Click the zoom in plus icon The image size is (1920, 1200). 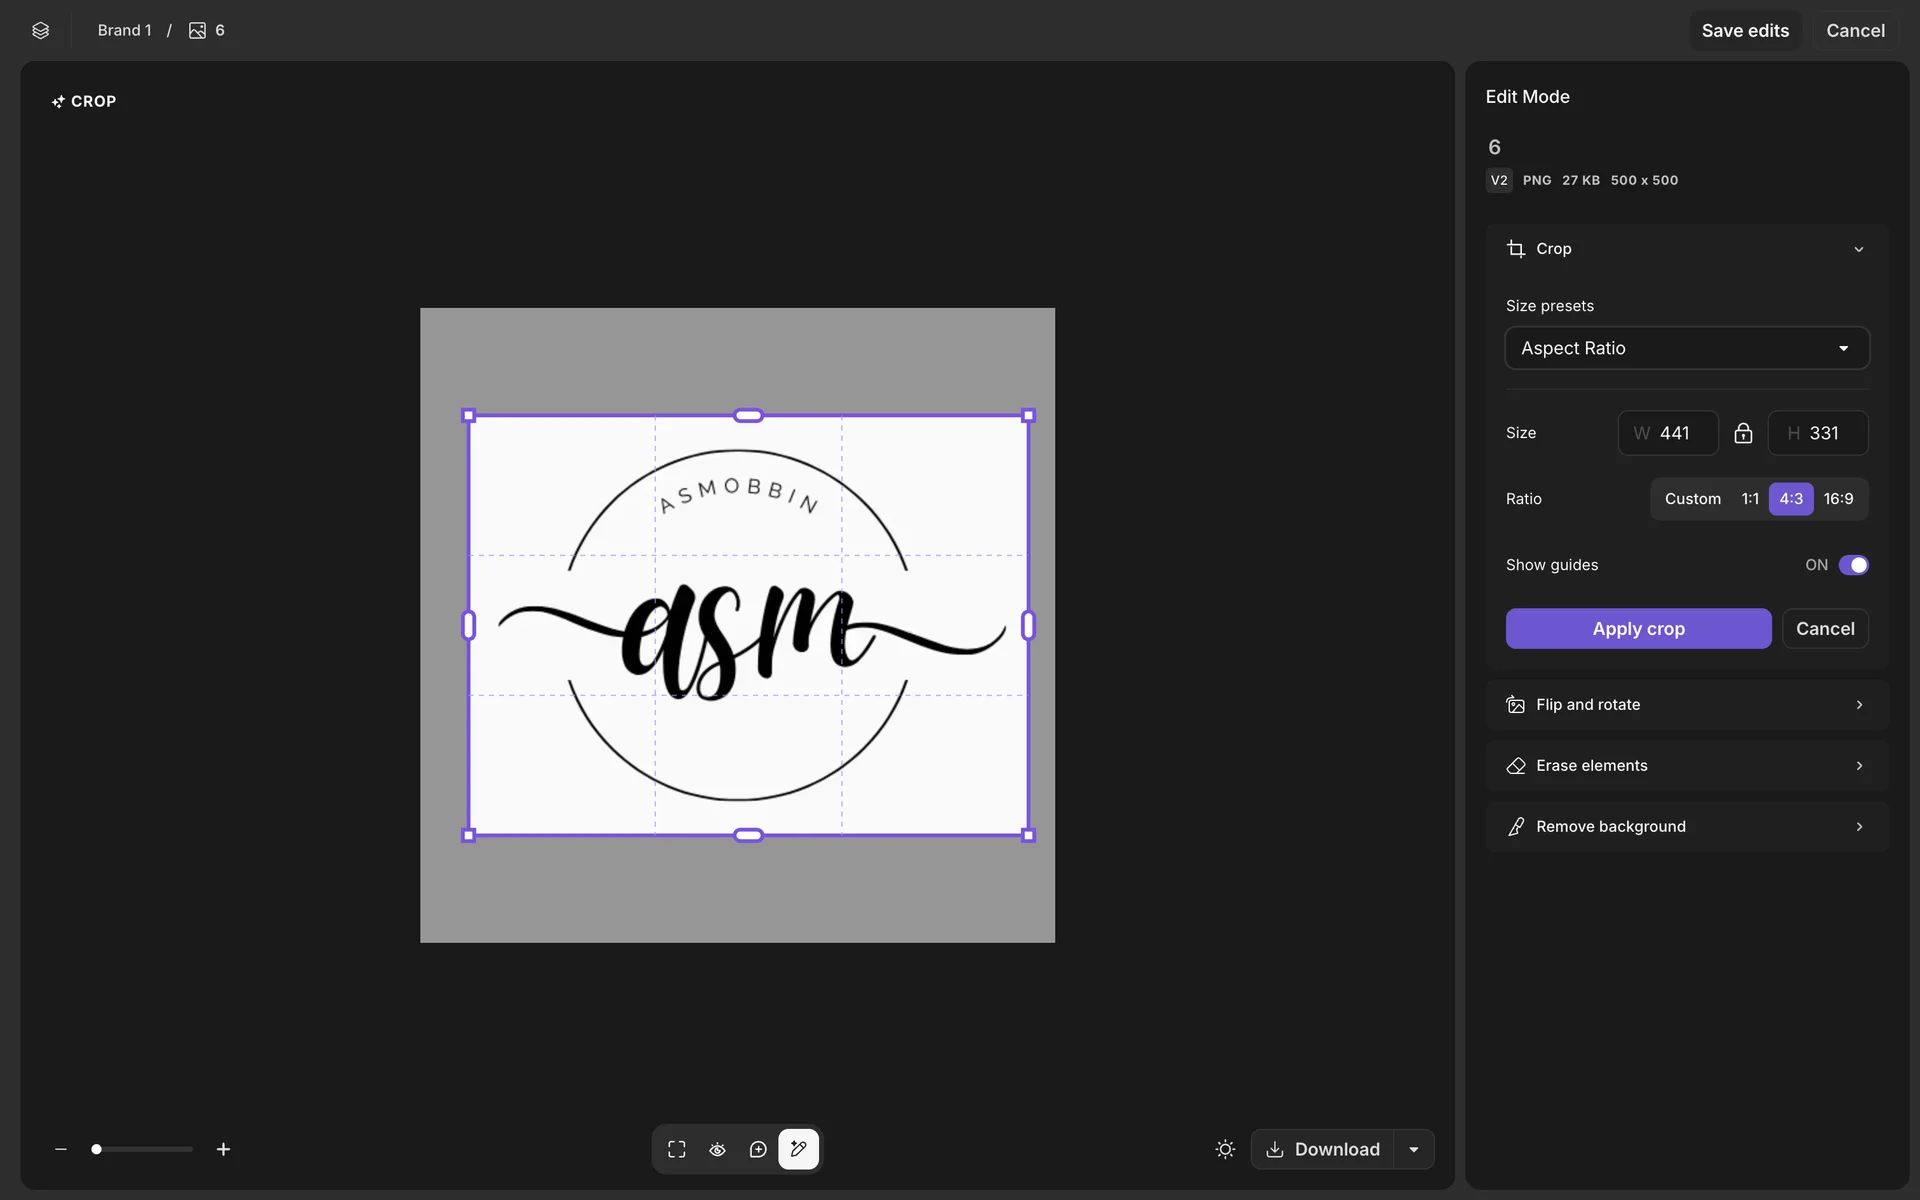(223, 1149)
